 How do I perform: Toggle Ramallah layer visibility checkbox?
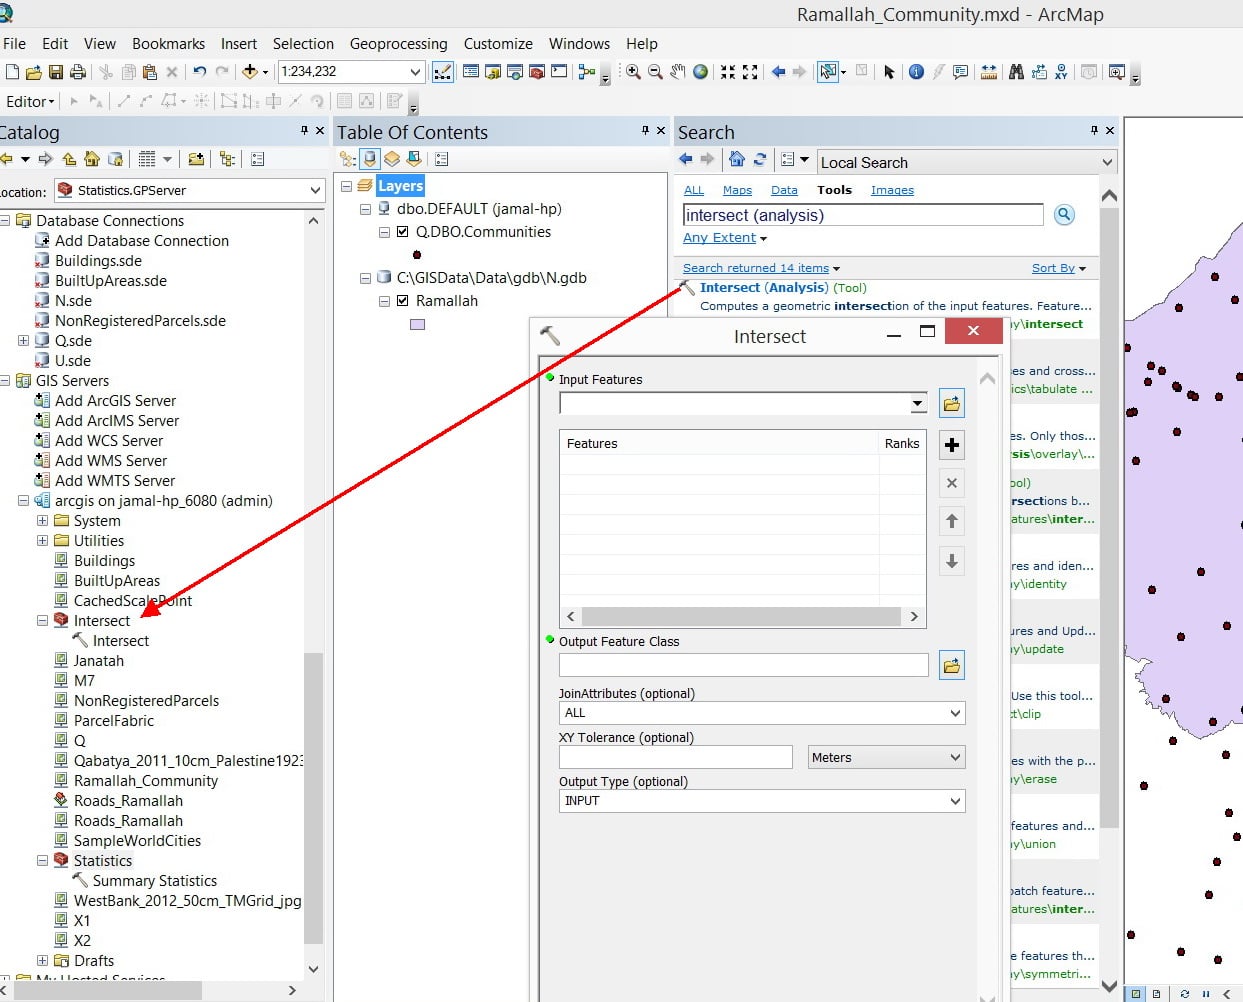[x=403, y=301]
